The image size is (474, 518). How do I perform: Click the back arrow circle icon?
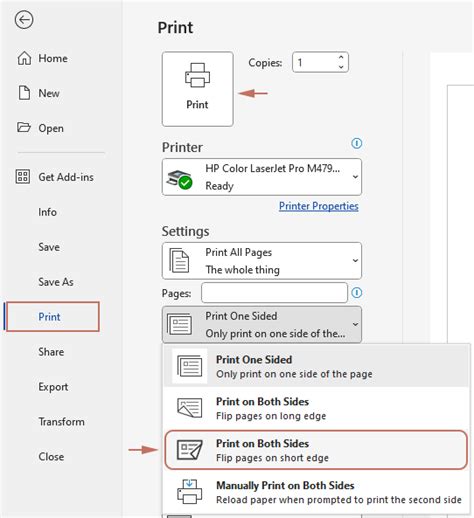tap(24, 20)
